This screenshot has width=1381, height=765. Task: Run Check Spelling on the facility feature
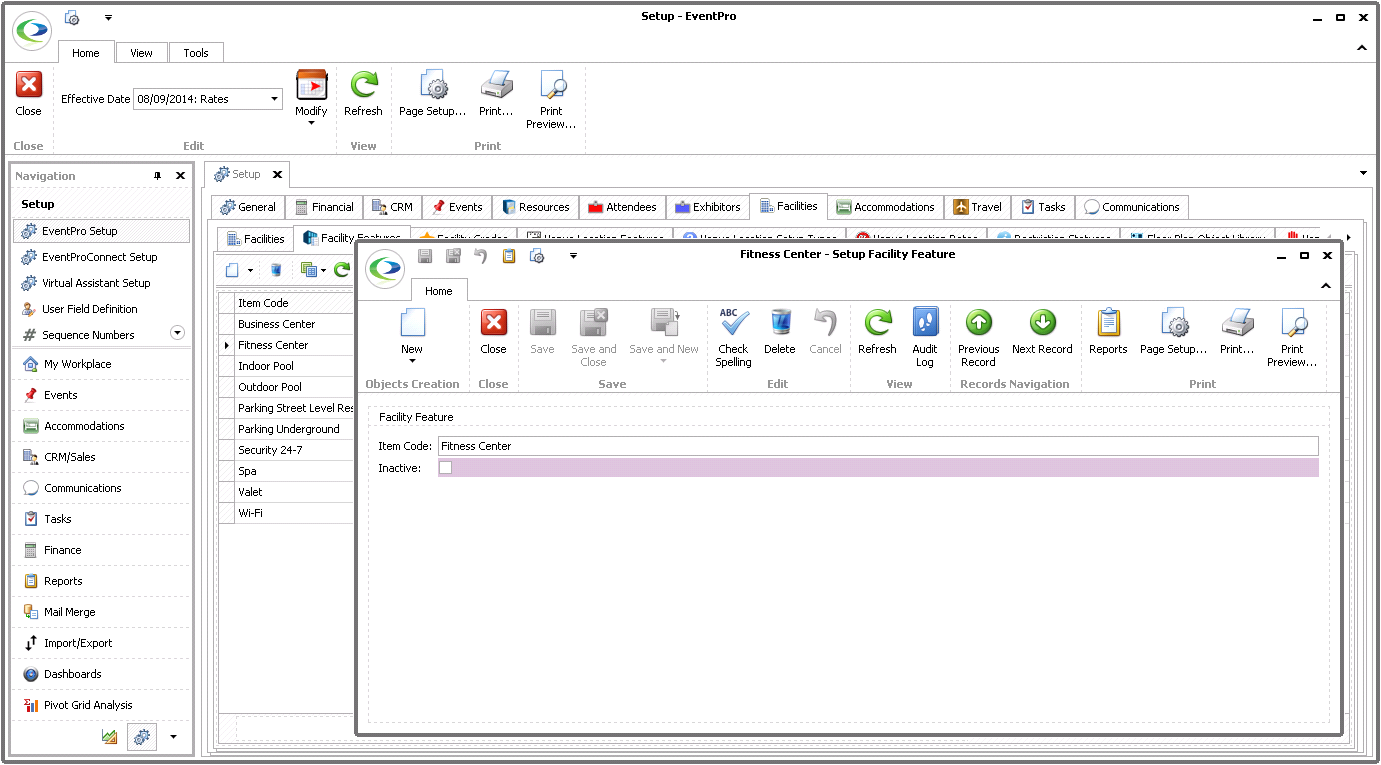[x=733, y=337]
